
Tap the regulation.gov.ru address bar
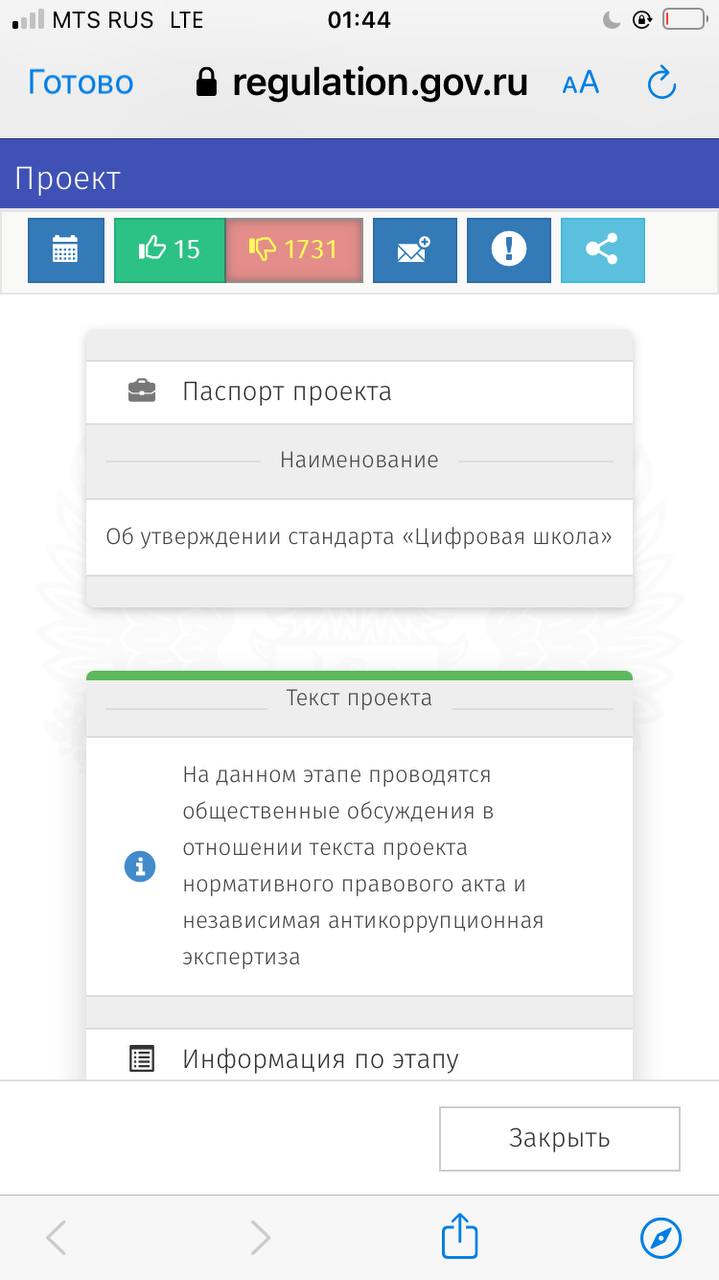point(362,82)
